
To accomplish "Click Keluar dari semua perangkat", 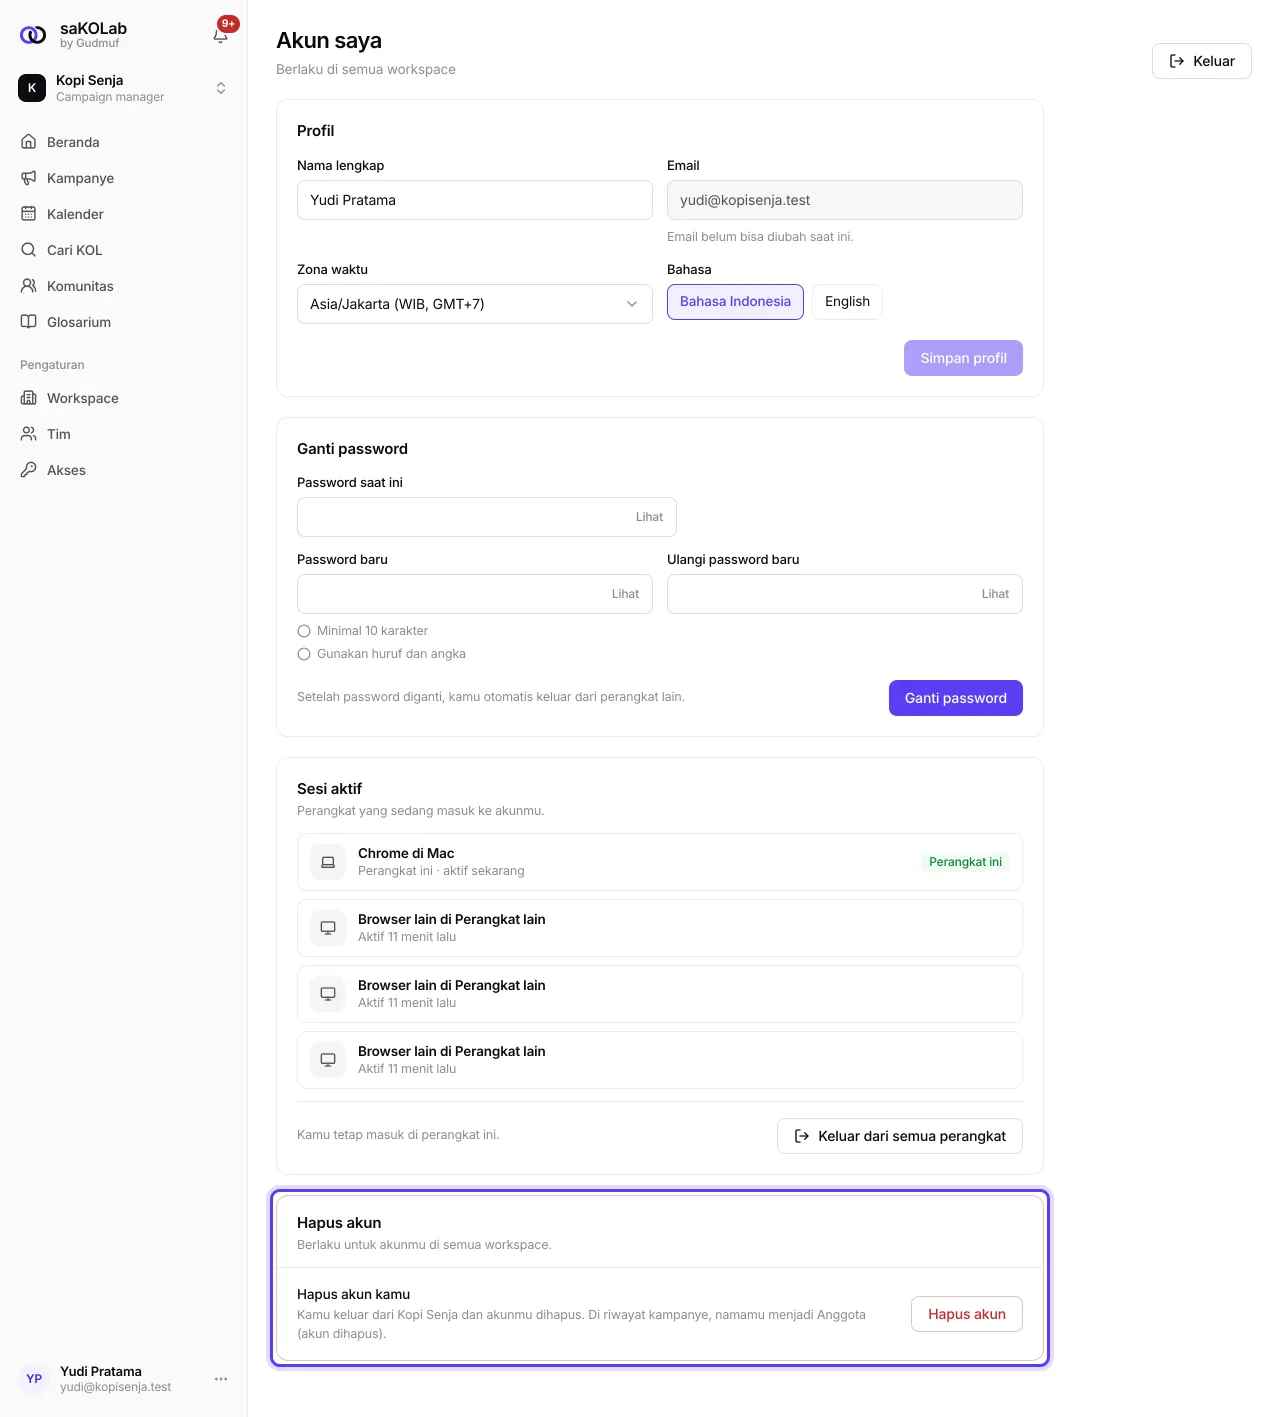I will [x=899, y=1136].
